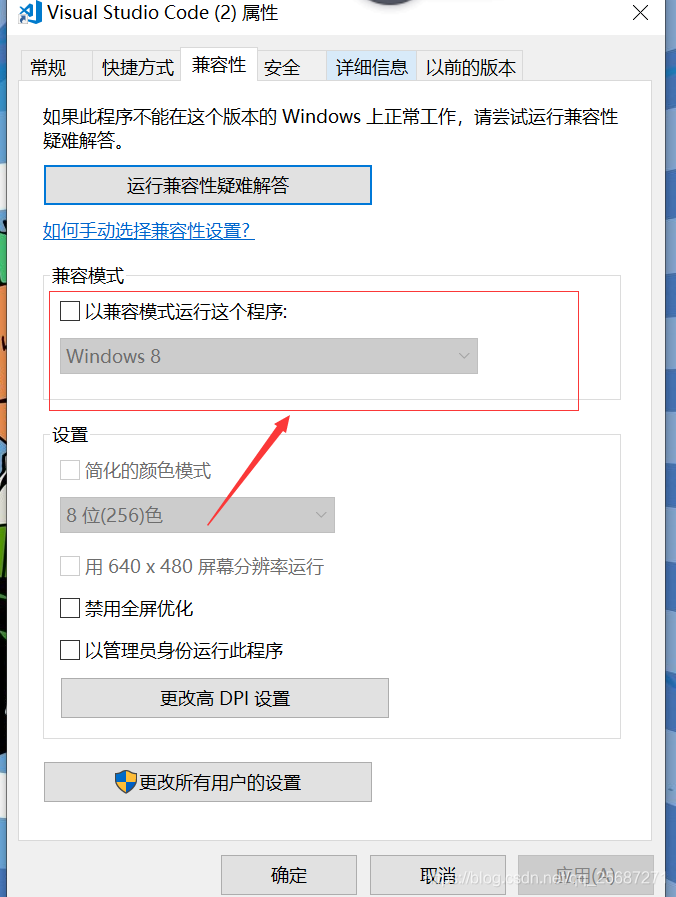Cancel the dialog with 取消

[438, 875]
